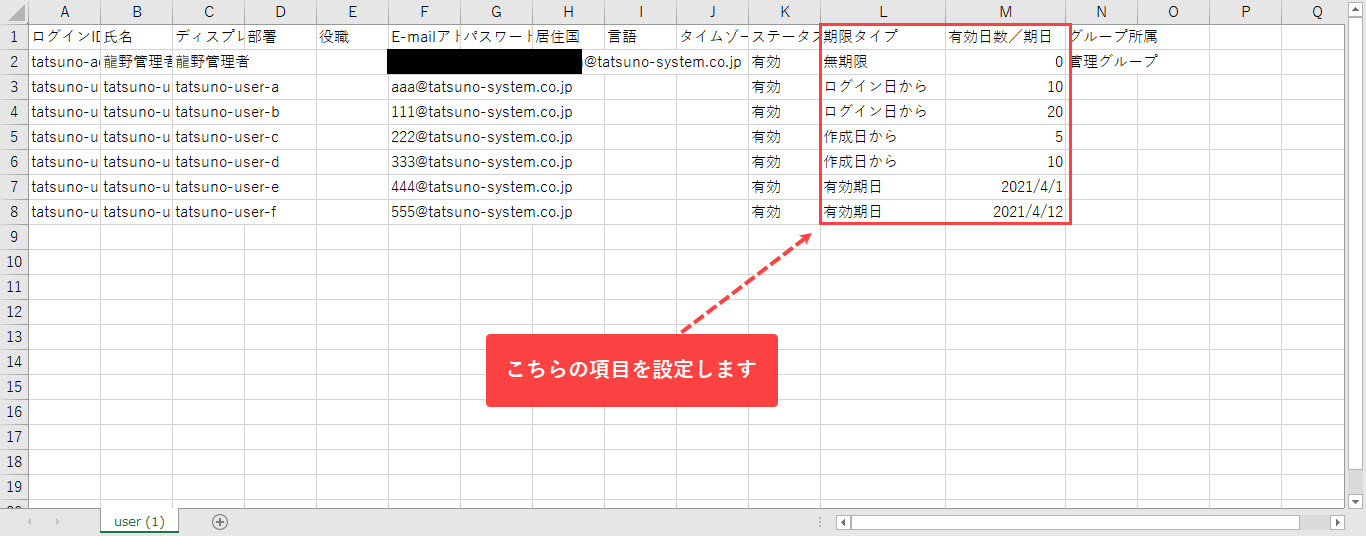Click the next sheet navigation arrow
Image resolution: width=1366 pixels, height=536 pixels.
tap(57, 521)
